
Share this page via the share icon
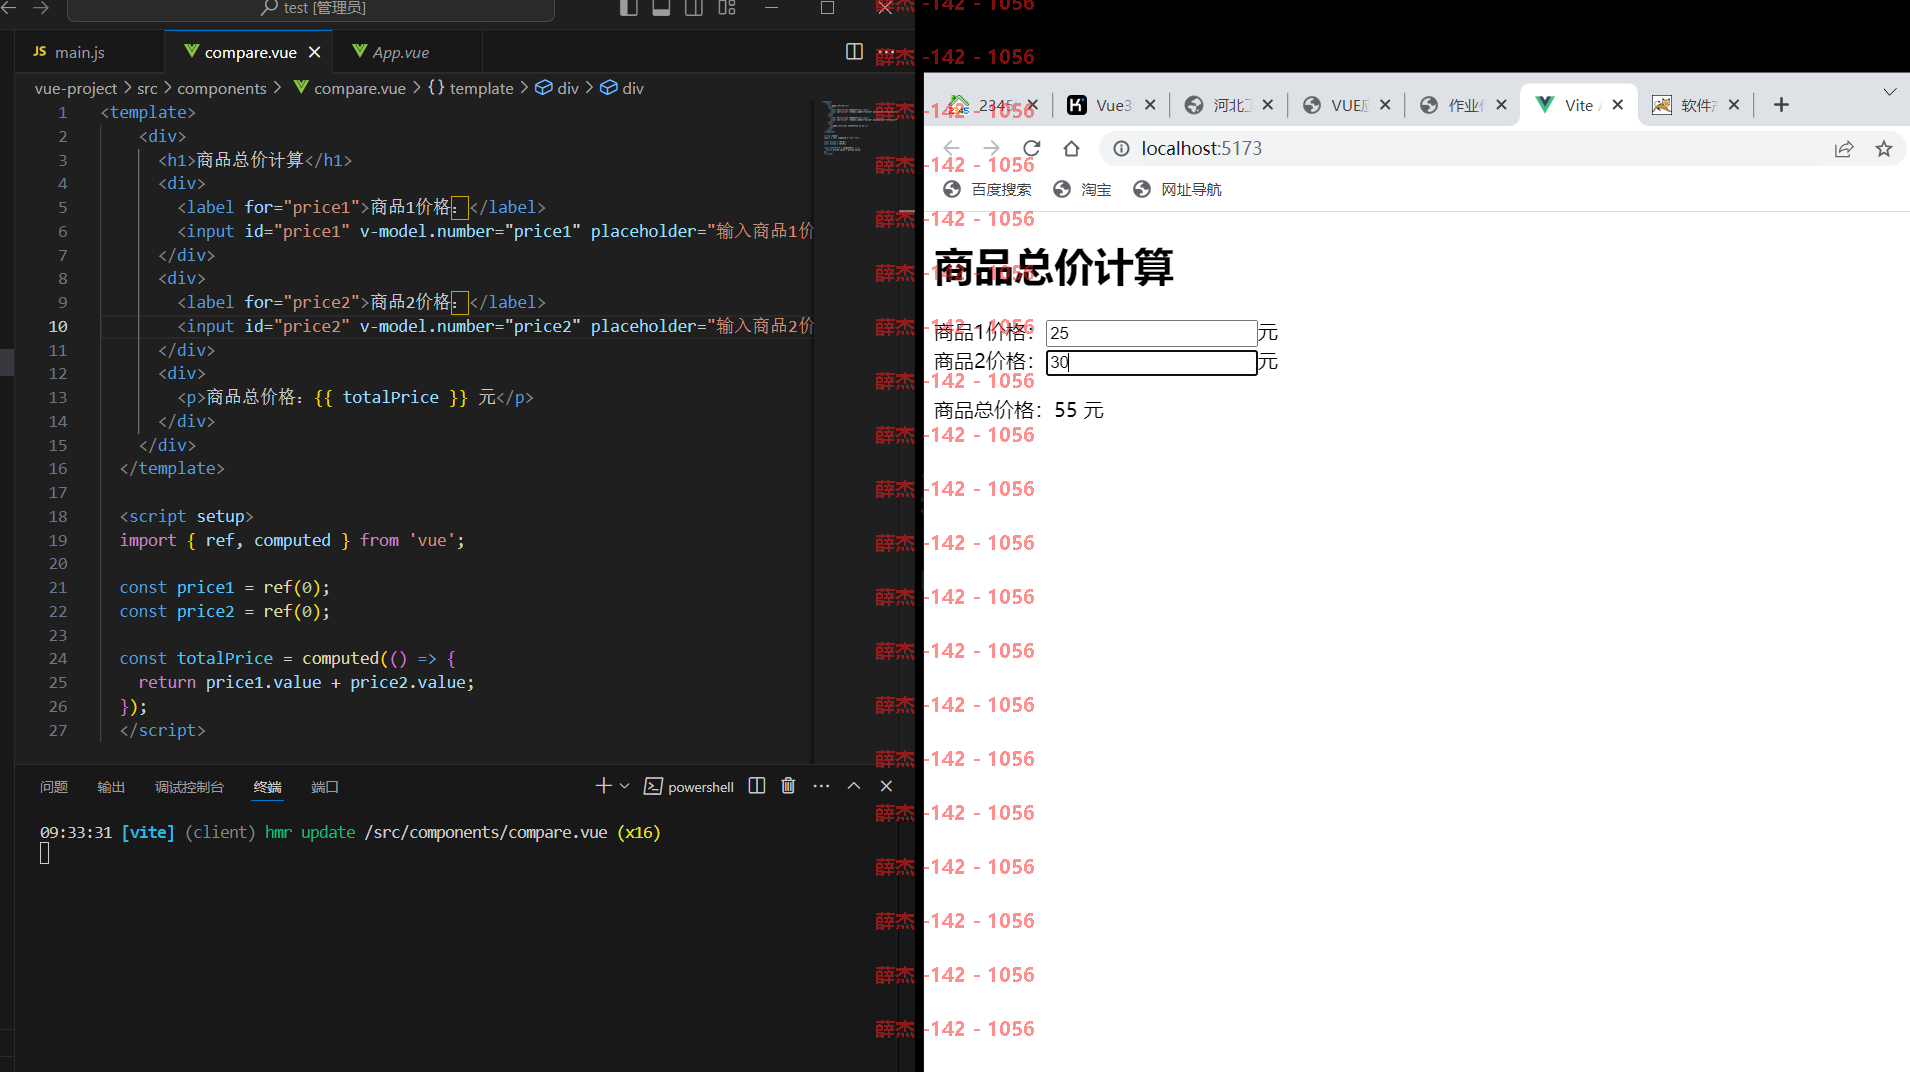pyautogui.click(x=1844, y=149)
